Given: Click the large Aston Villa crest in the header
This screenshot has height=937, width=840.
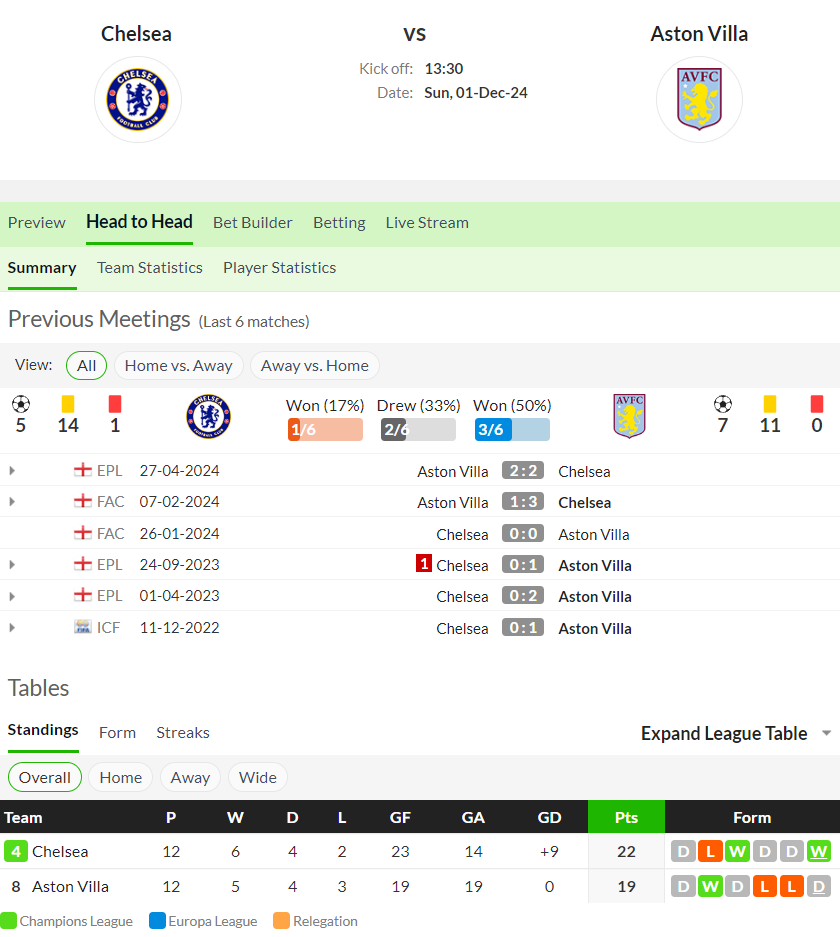Looking at the screenshot, I should coord(699,99).
